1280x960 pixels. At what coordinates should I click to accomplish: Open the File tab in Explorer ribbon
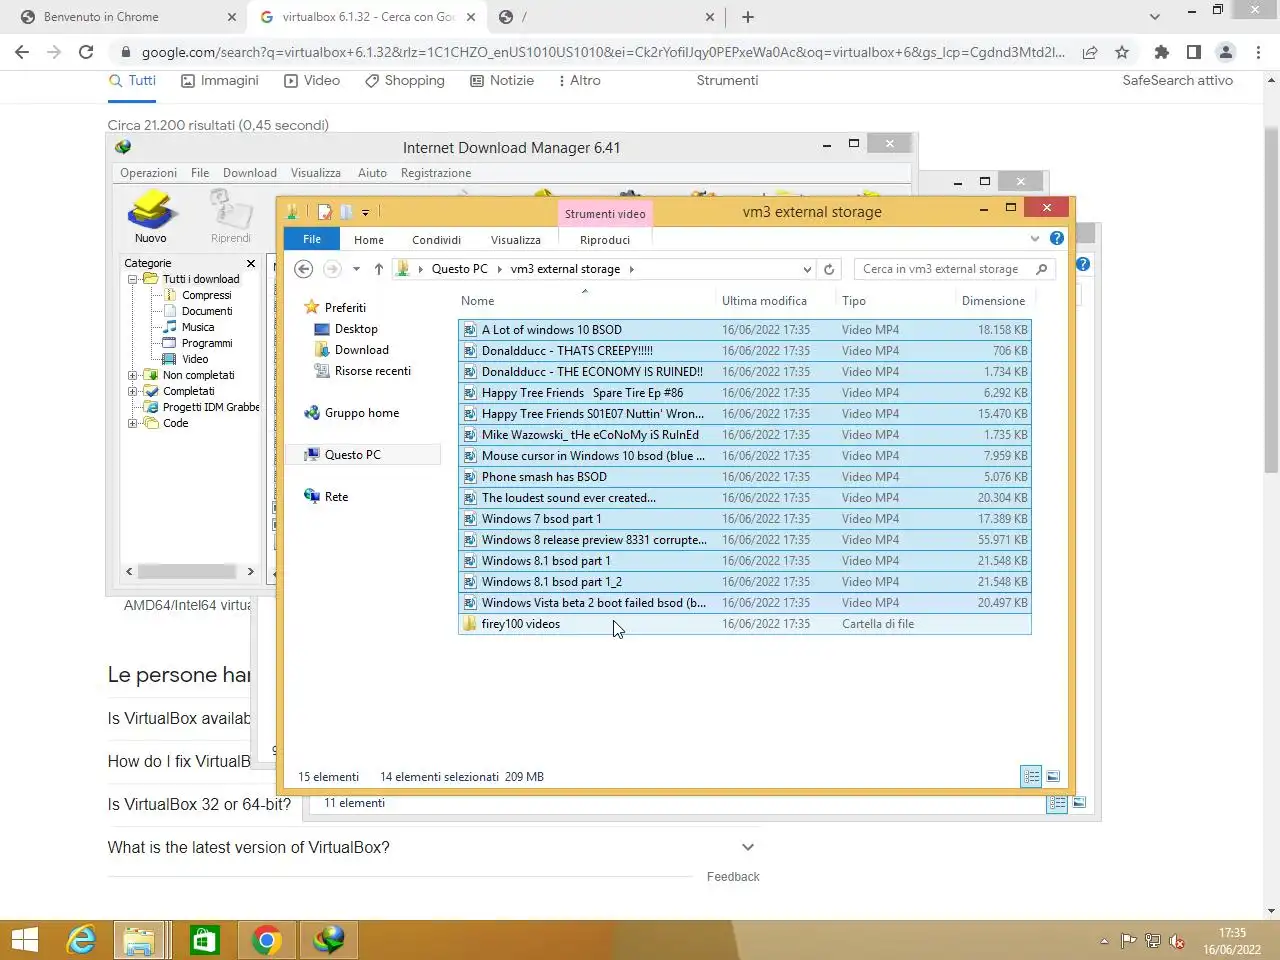point(312,239)
